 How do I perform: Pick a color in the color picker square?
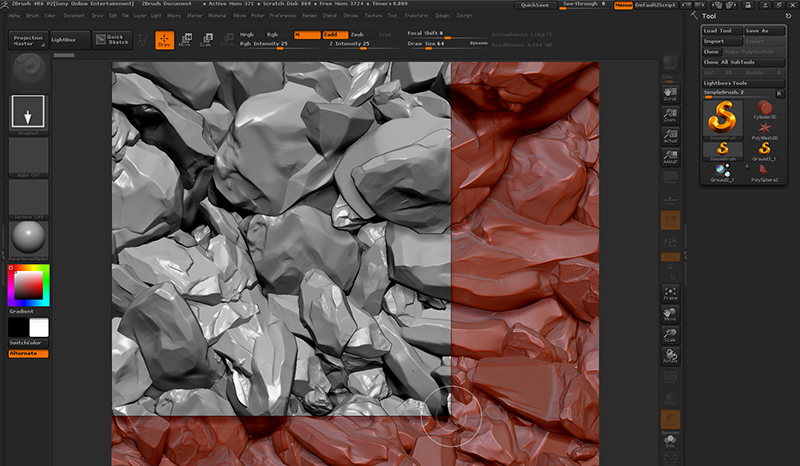coord(29,285)
